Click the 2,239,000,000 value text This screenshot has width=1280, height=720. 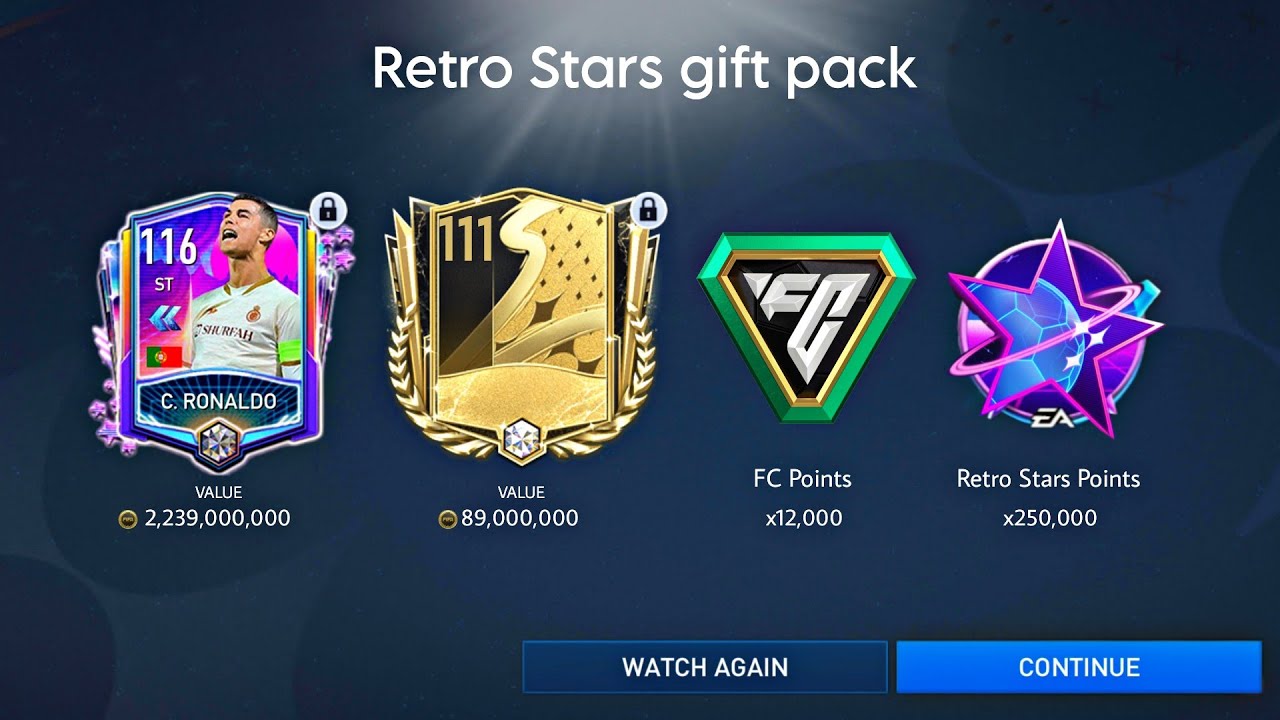click(217, 518)
